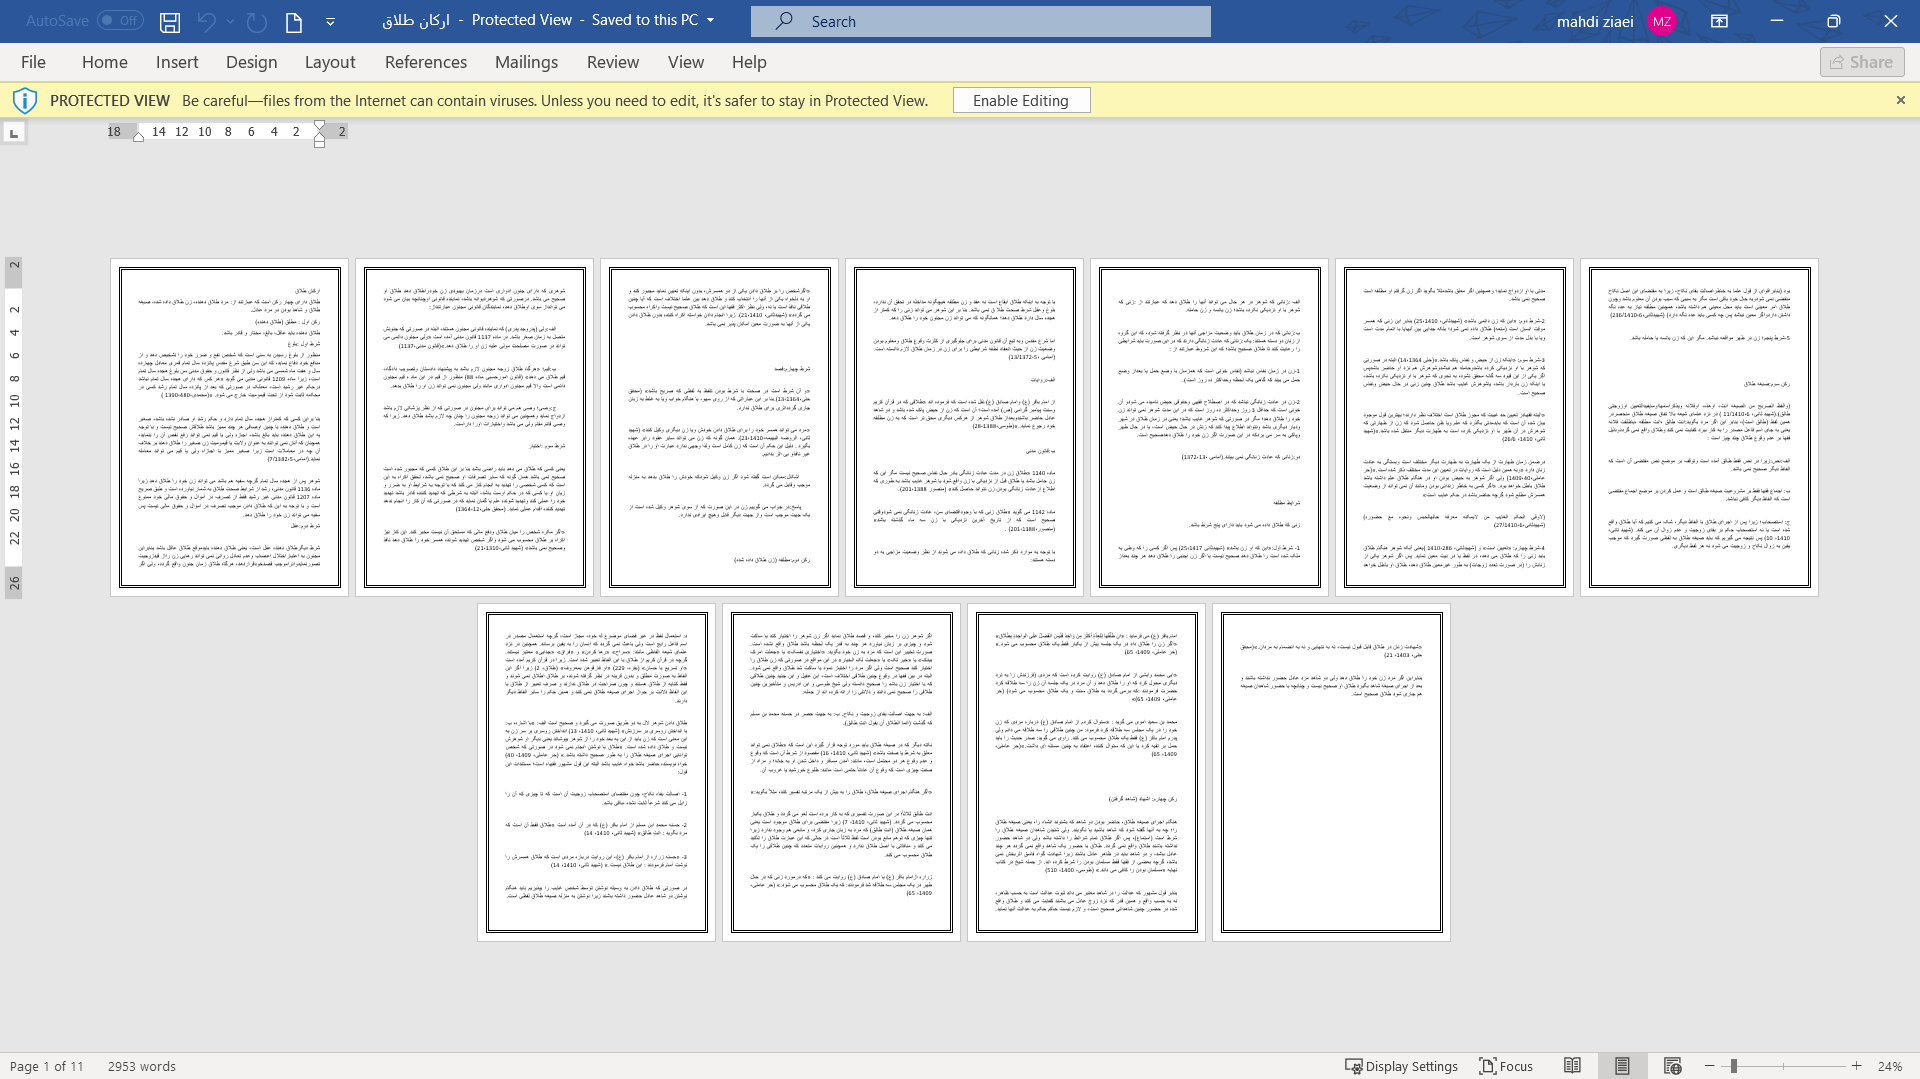Select the last page thumbnail in second row
1920x1079 pixels.
[x=1331, y=772]
